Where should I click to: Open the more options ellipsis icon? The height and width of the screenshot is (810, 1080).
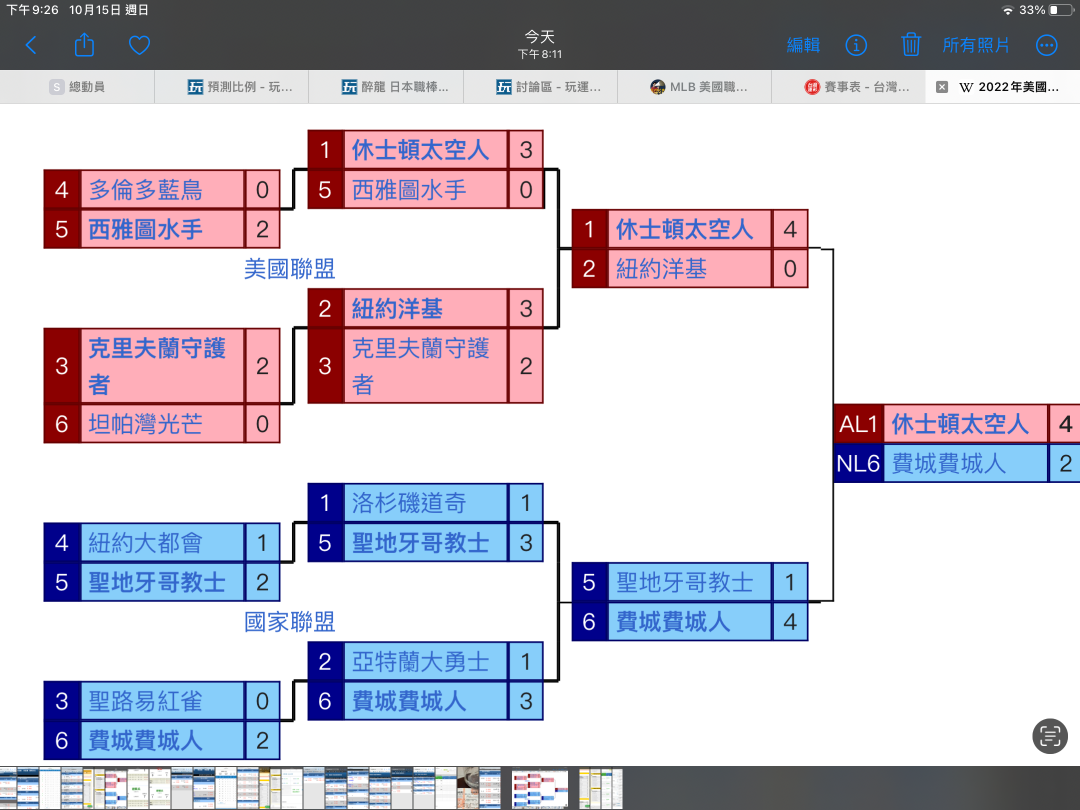click(x=1046, y=45)
